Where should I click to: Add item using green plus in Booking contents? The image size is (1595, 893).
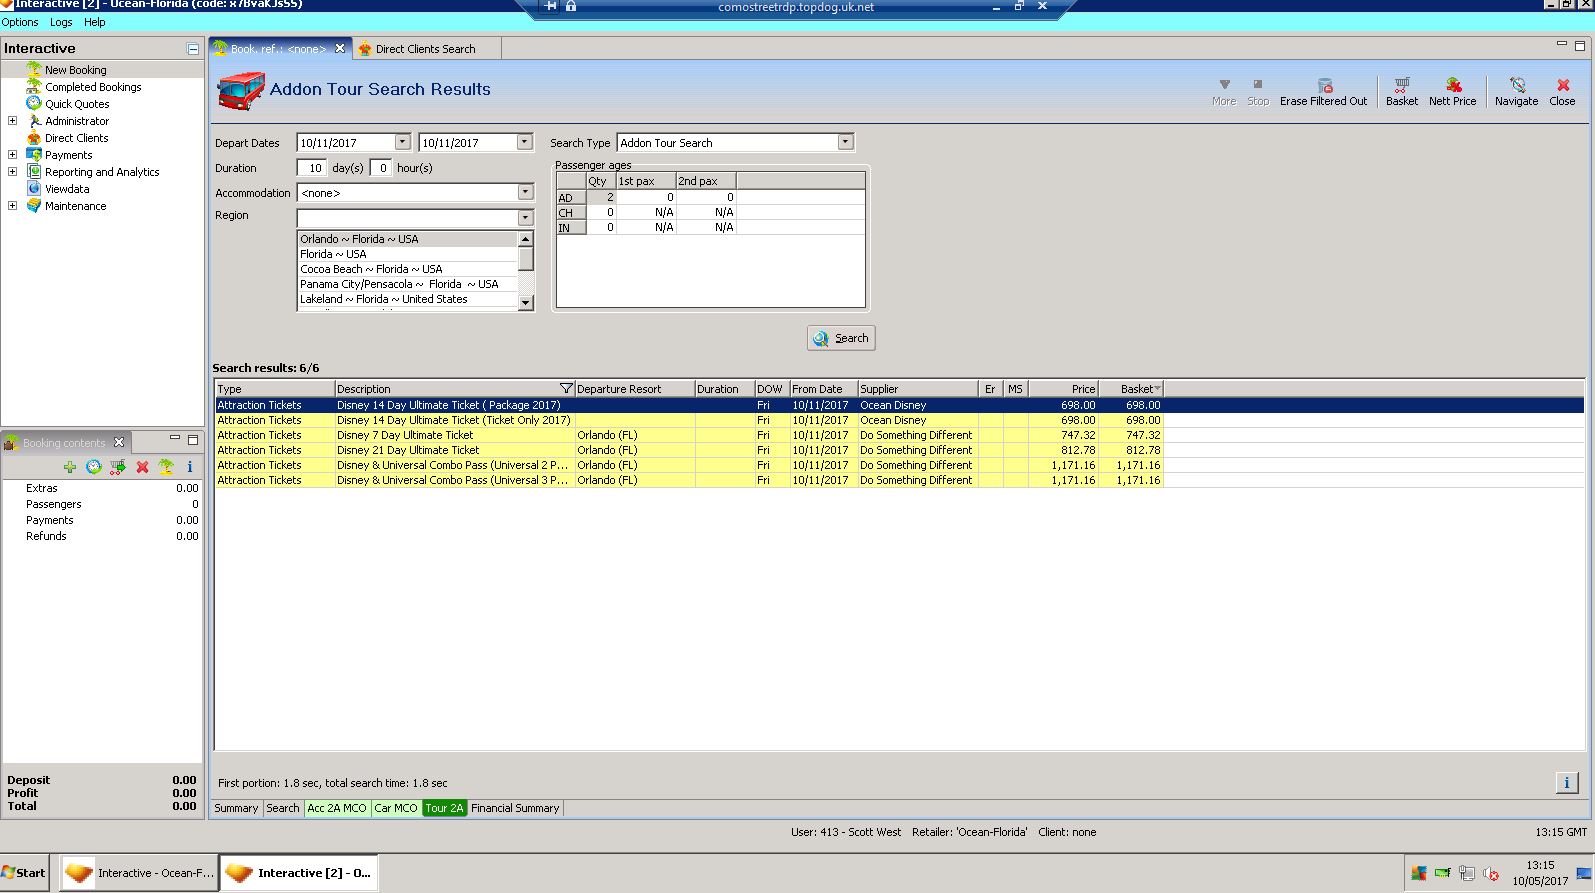click(70, 467)
